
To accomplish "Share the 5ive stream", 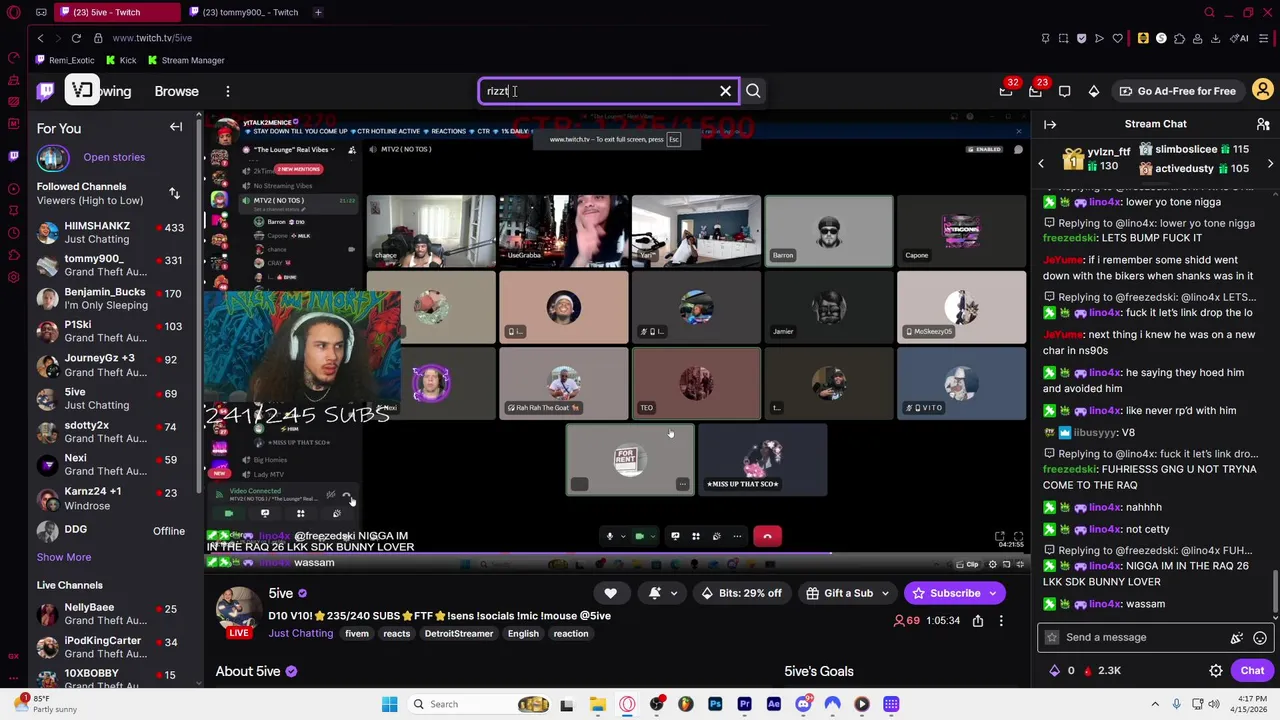I will click(978, 620).
